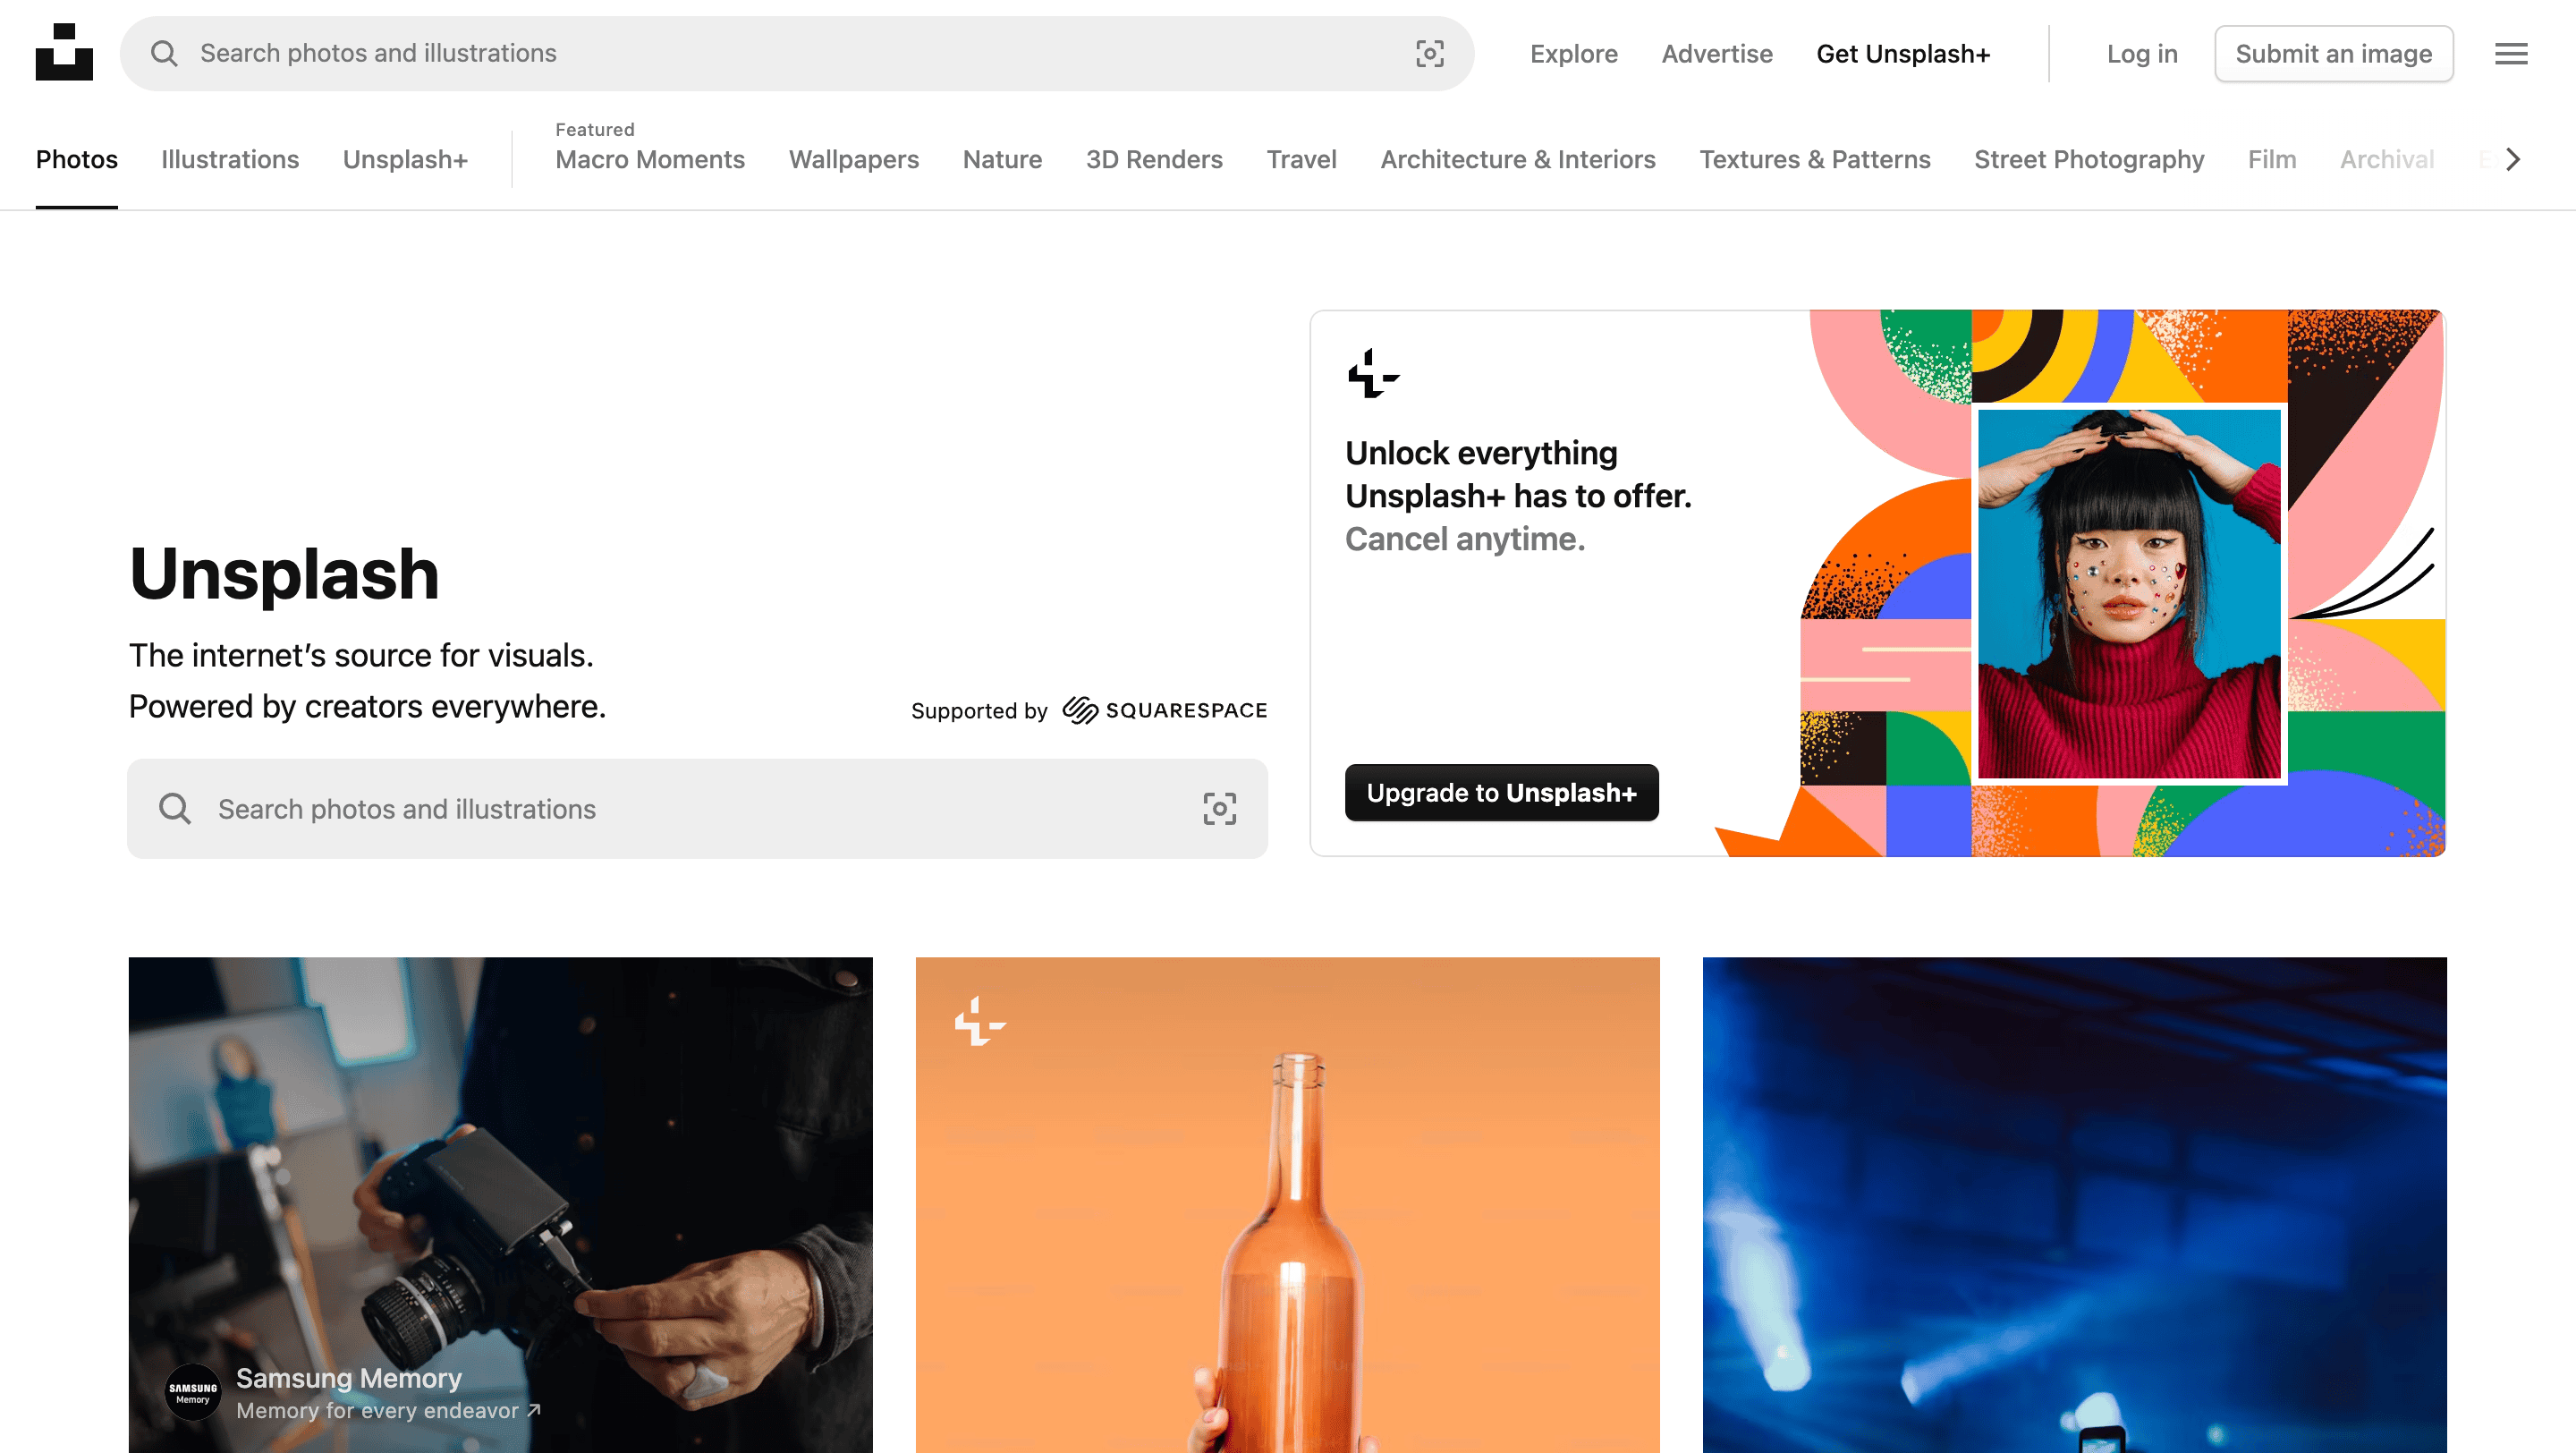This screenshot has height=1453, width=2576.
Task: Select the Wallpapers topic
Action: tap(853, 159)
